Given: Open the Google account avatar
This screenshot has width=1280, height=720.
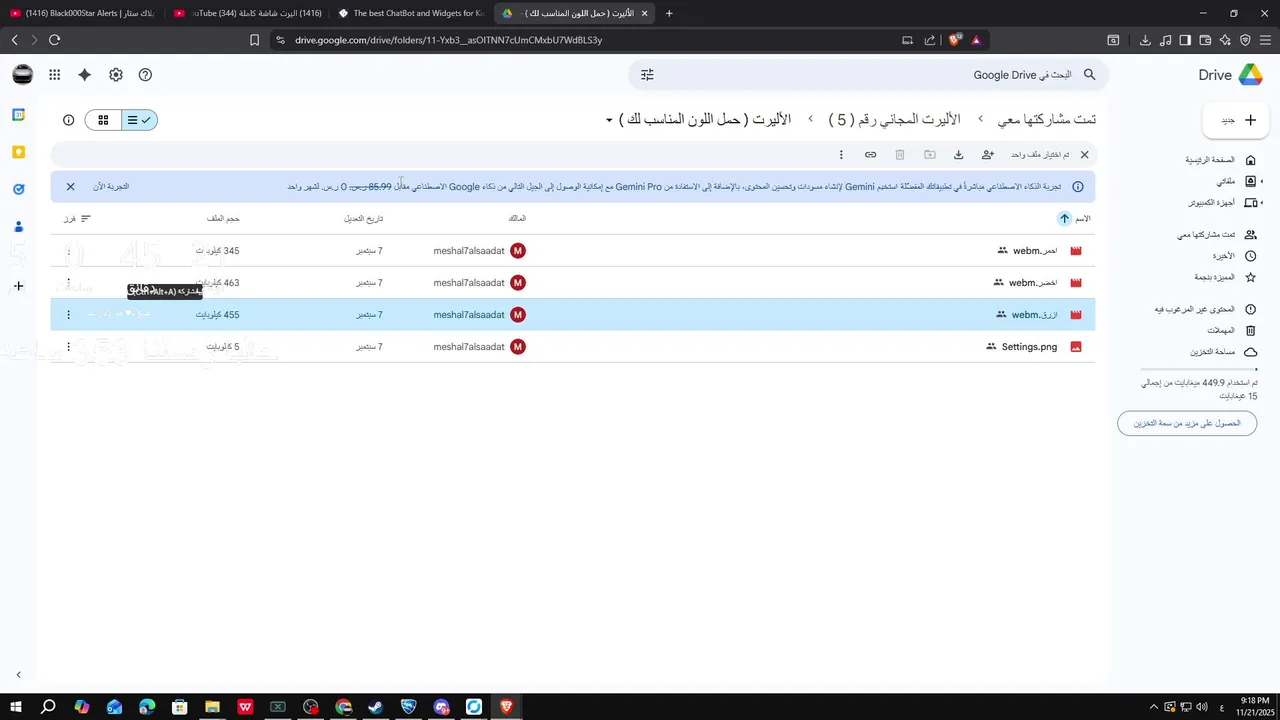Looking at the screenshot, I should click(x=23, y=75).
